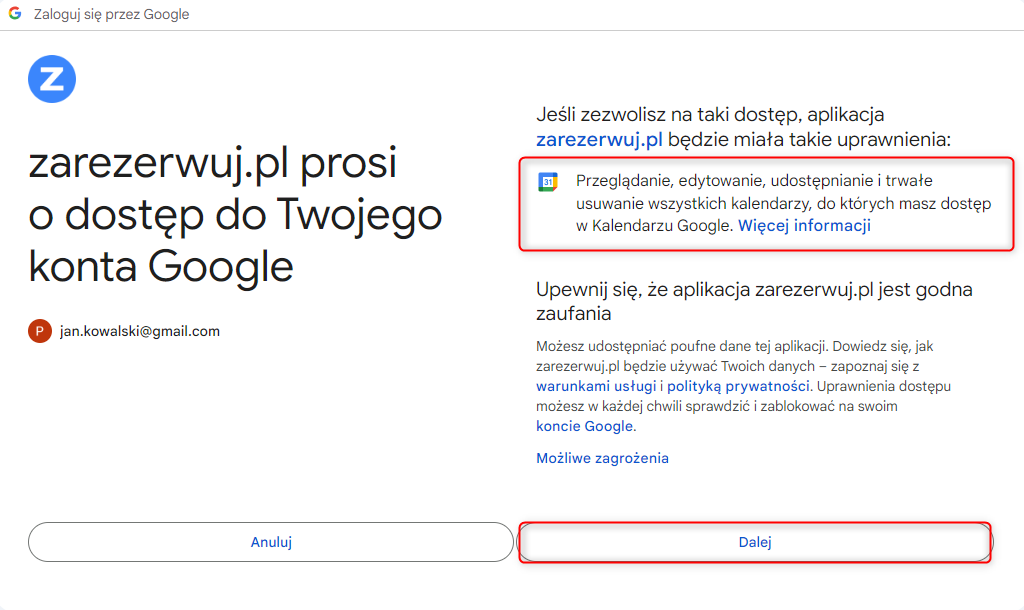Open the "Więcej informacji" link

(x=804, y=225)
